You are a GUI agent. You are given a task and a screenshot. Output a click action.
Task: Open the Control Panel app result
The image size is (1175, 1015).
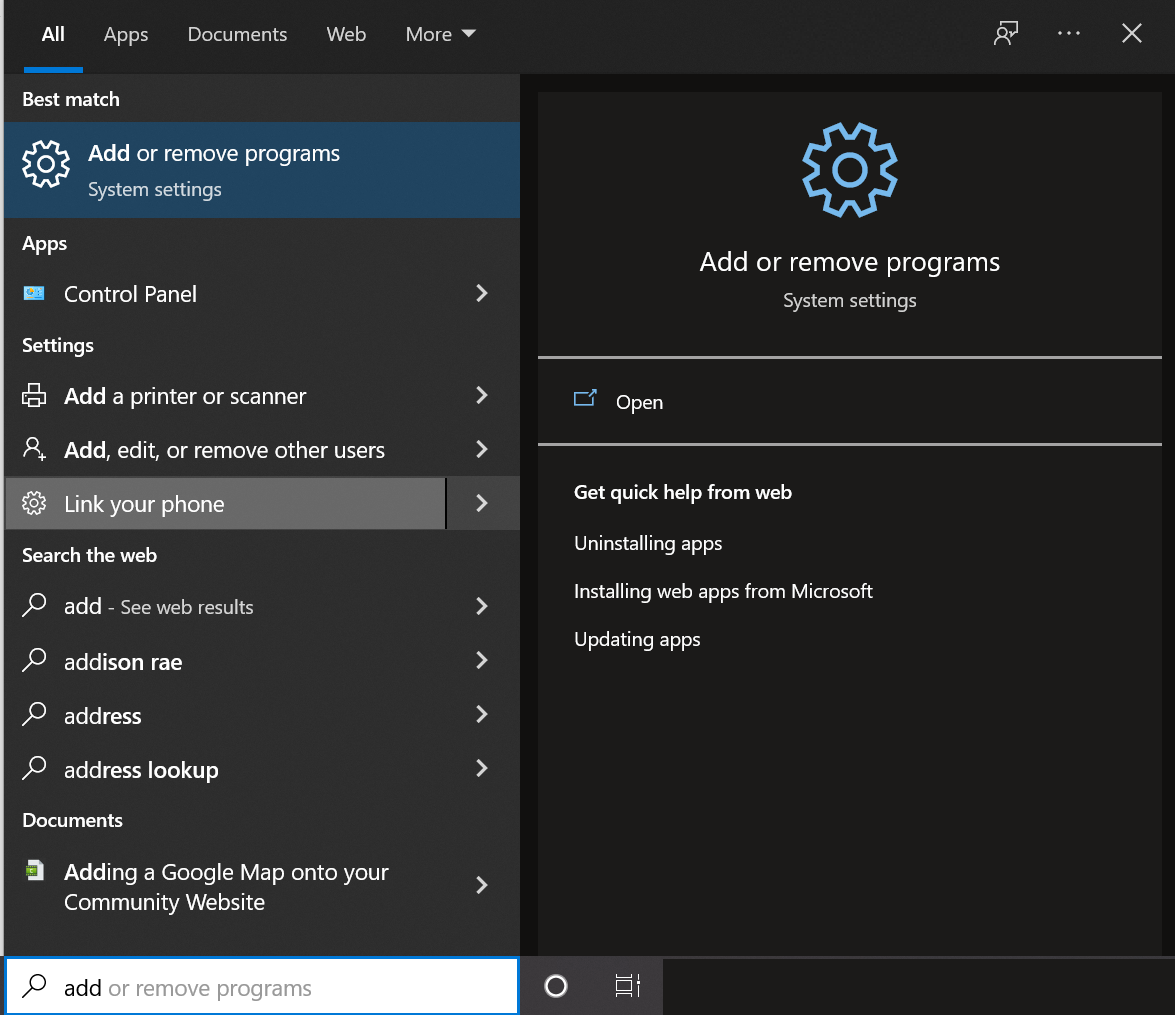click(225, 293)
